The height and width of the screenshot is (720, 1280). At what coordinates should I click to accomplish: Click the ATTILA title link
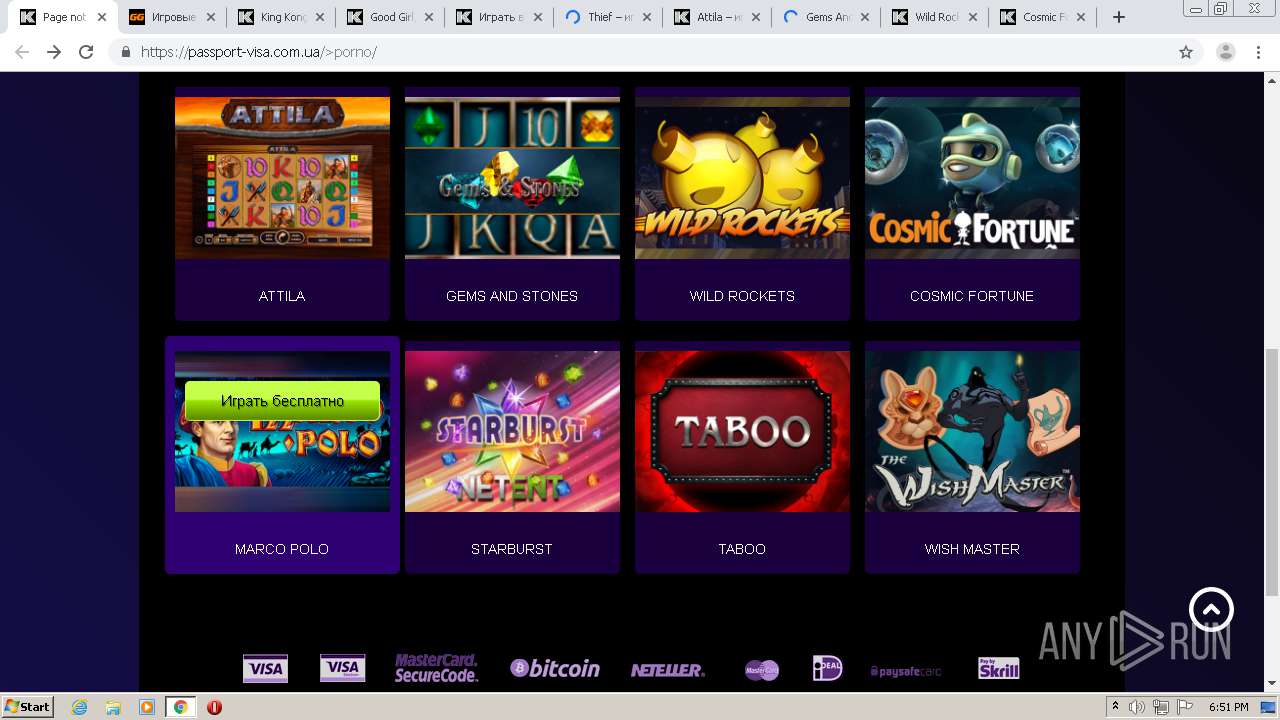click(x=282, y=296)
